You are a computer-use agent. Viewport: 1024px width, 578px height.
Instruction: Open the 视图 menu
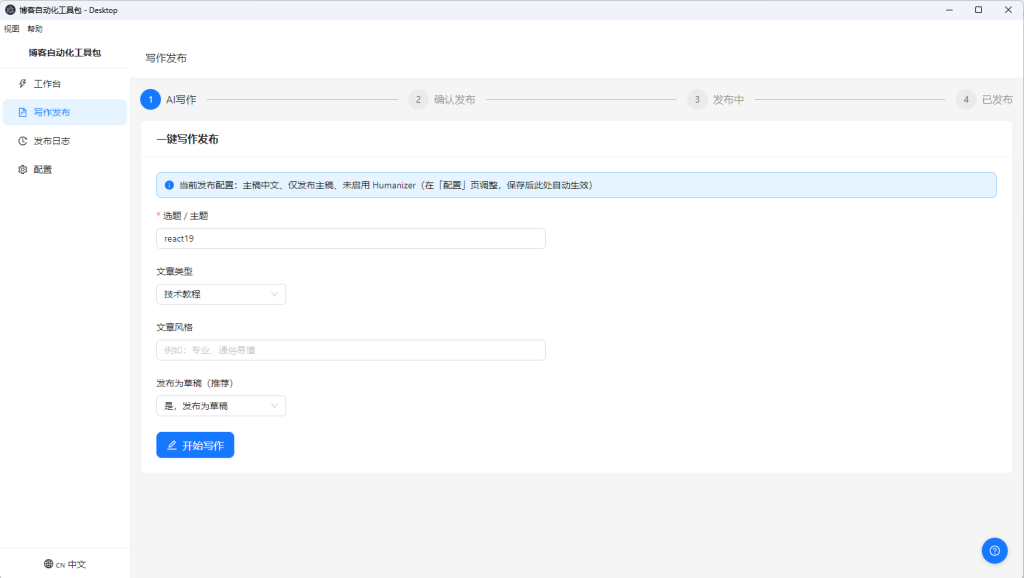pyautogui.click(x=12, y=29)
